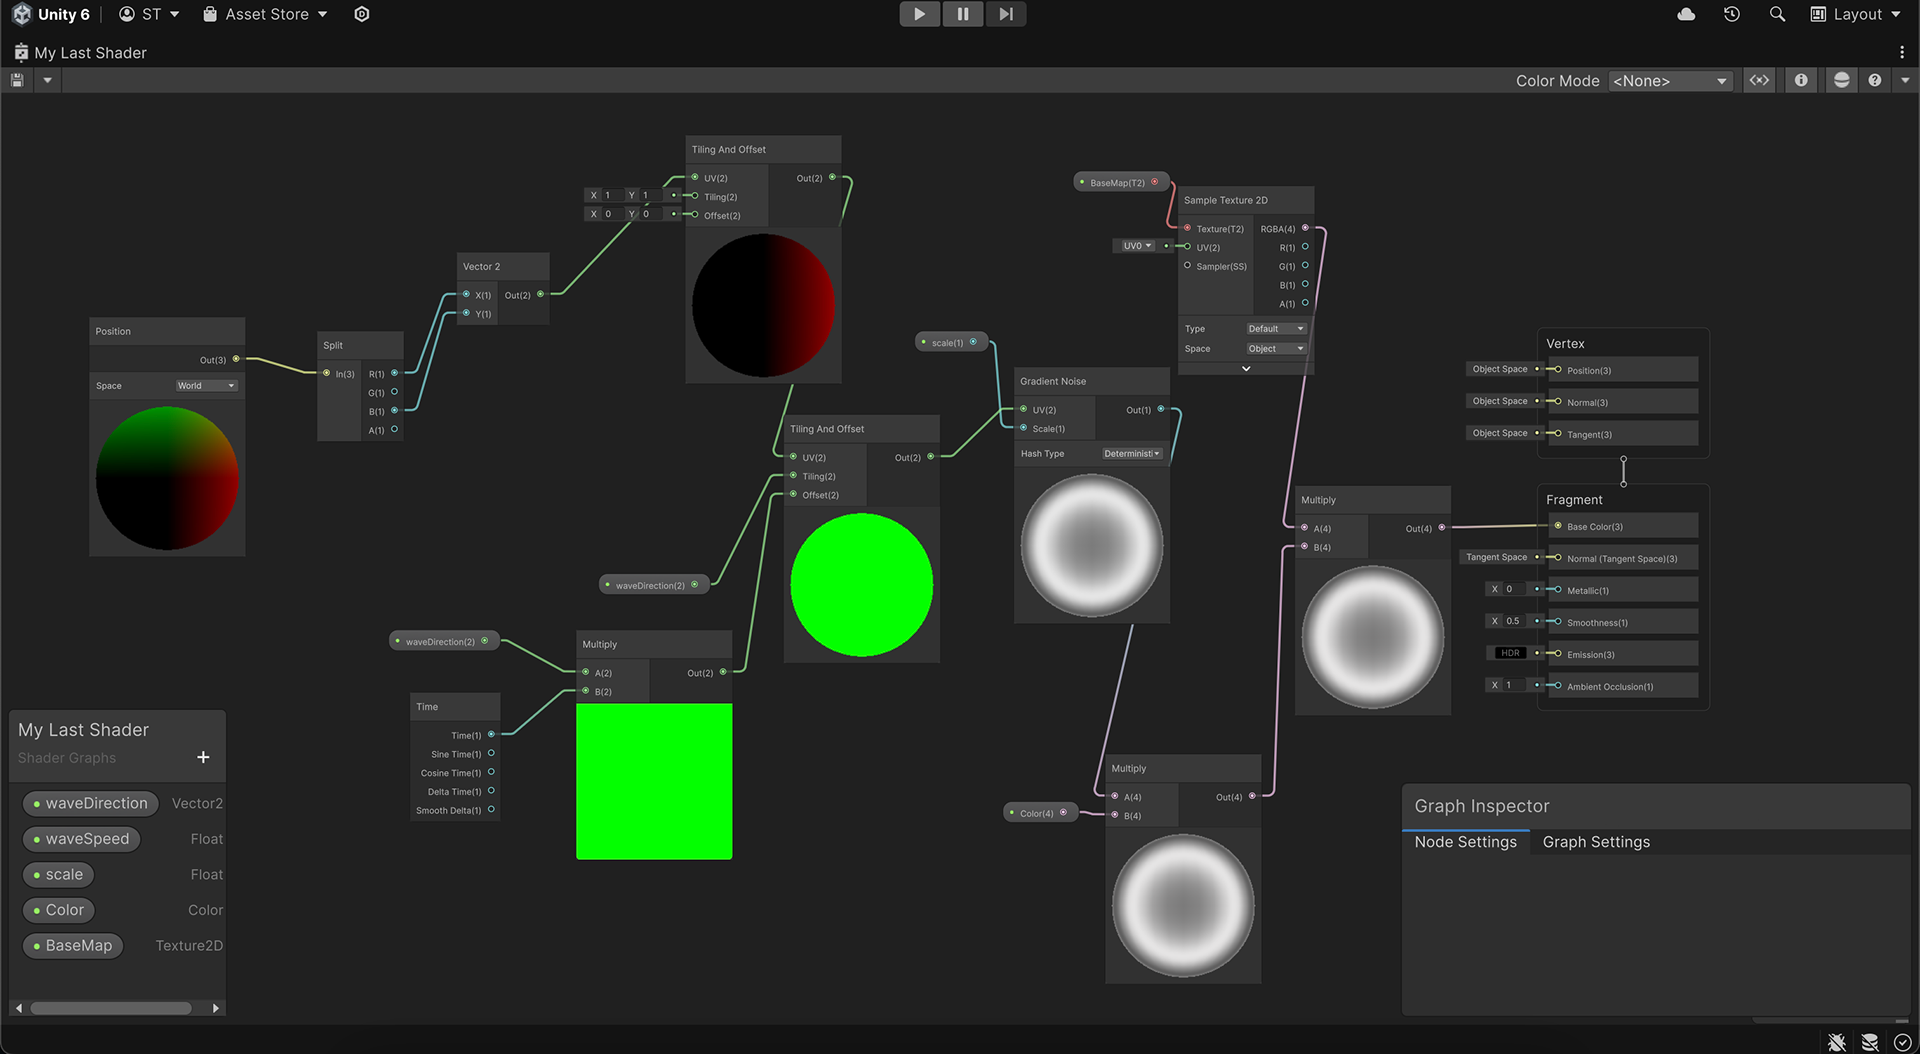Image resolution: width=1920 pixels, height=1054 pixels.
Task: Switch to the Graph Settings tab
Action: (1596, 842)
